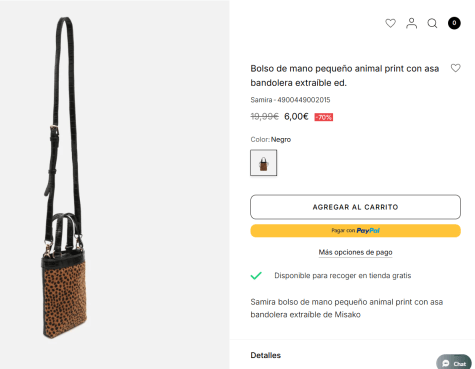The width and height of the screenshot is (475, 369).
Task: Click the Disponible para recoger en tienda text
Action: (x=343, y=276)
